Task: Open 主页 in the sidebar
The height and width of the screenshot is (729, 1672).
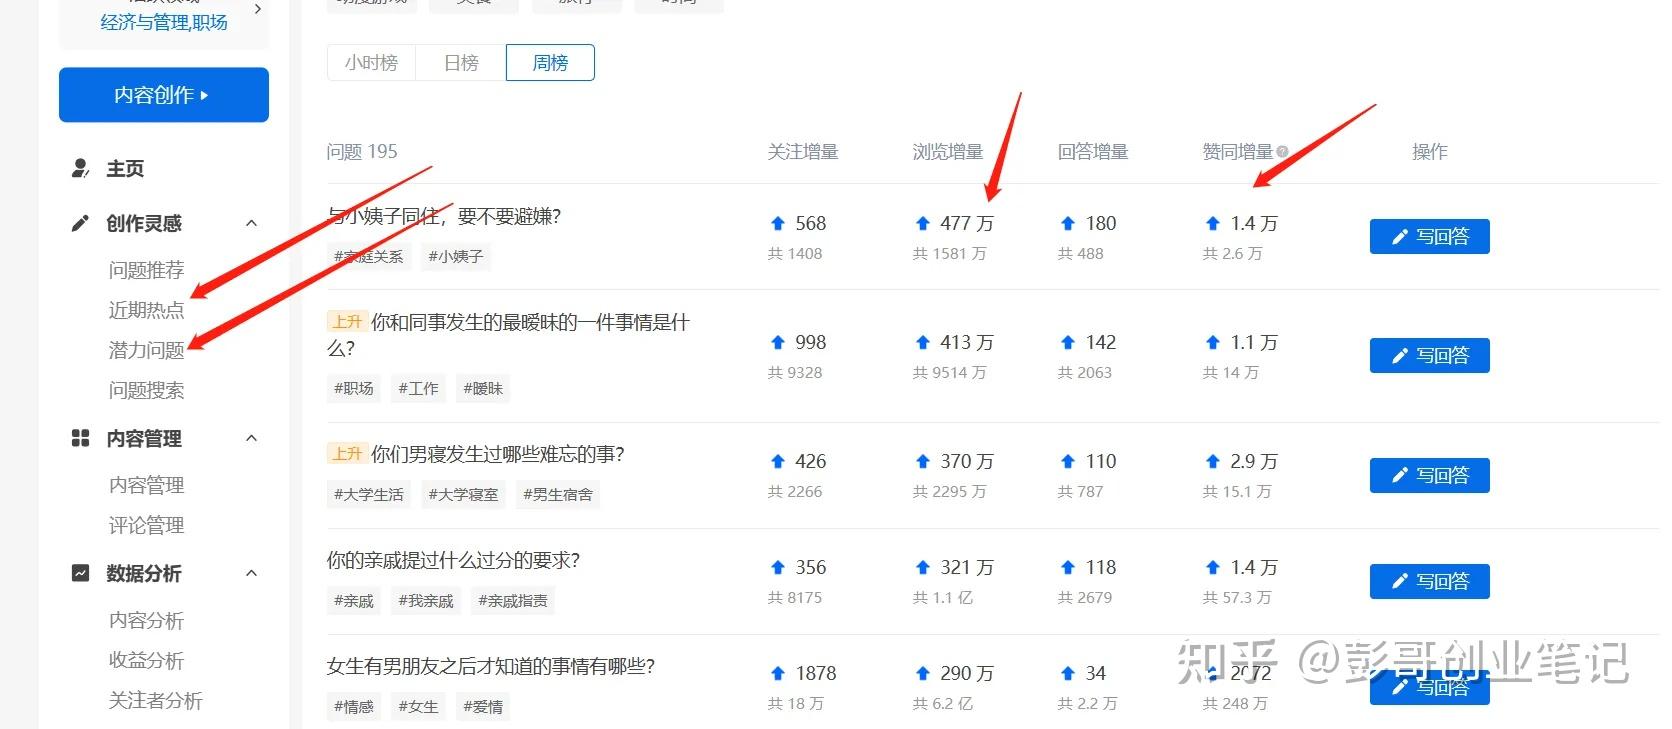Action: [x=125, y=168]
